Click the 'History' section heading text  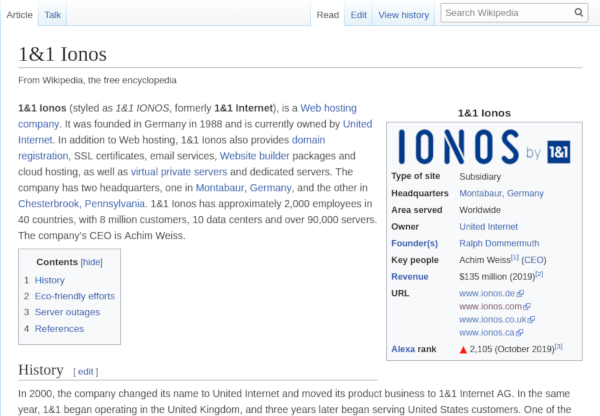(x=41, y=370)
